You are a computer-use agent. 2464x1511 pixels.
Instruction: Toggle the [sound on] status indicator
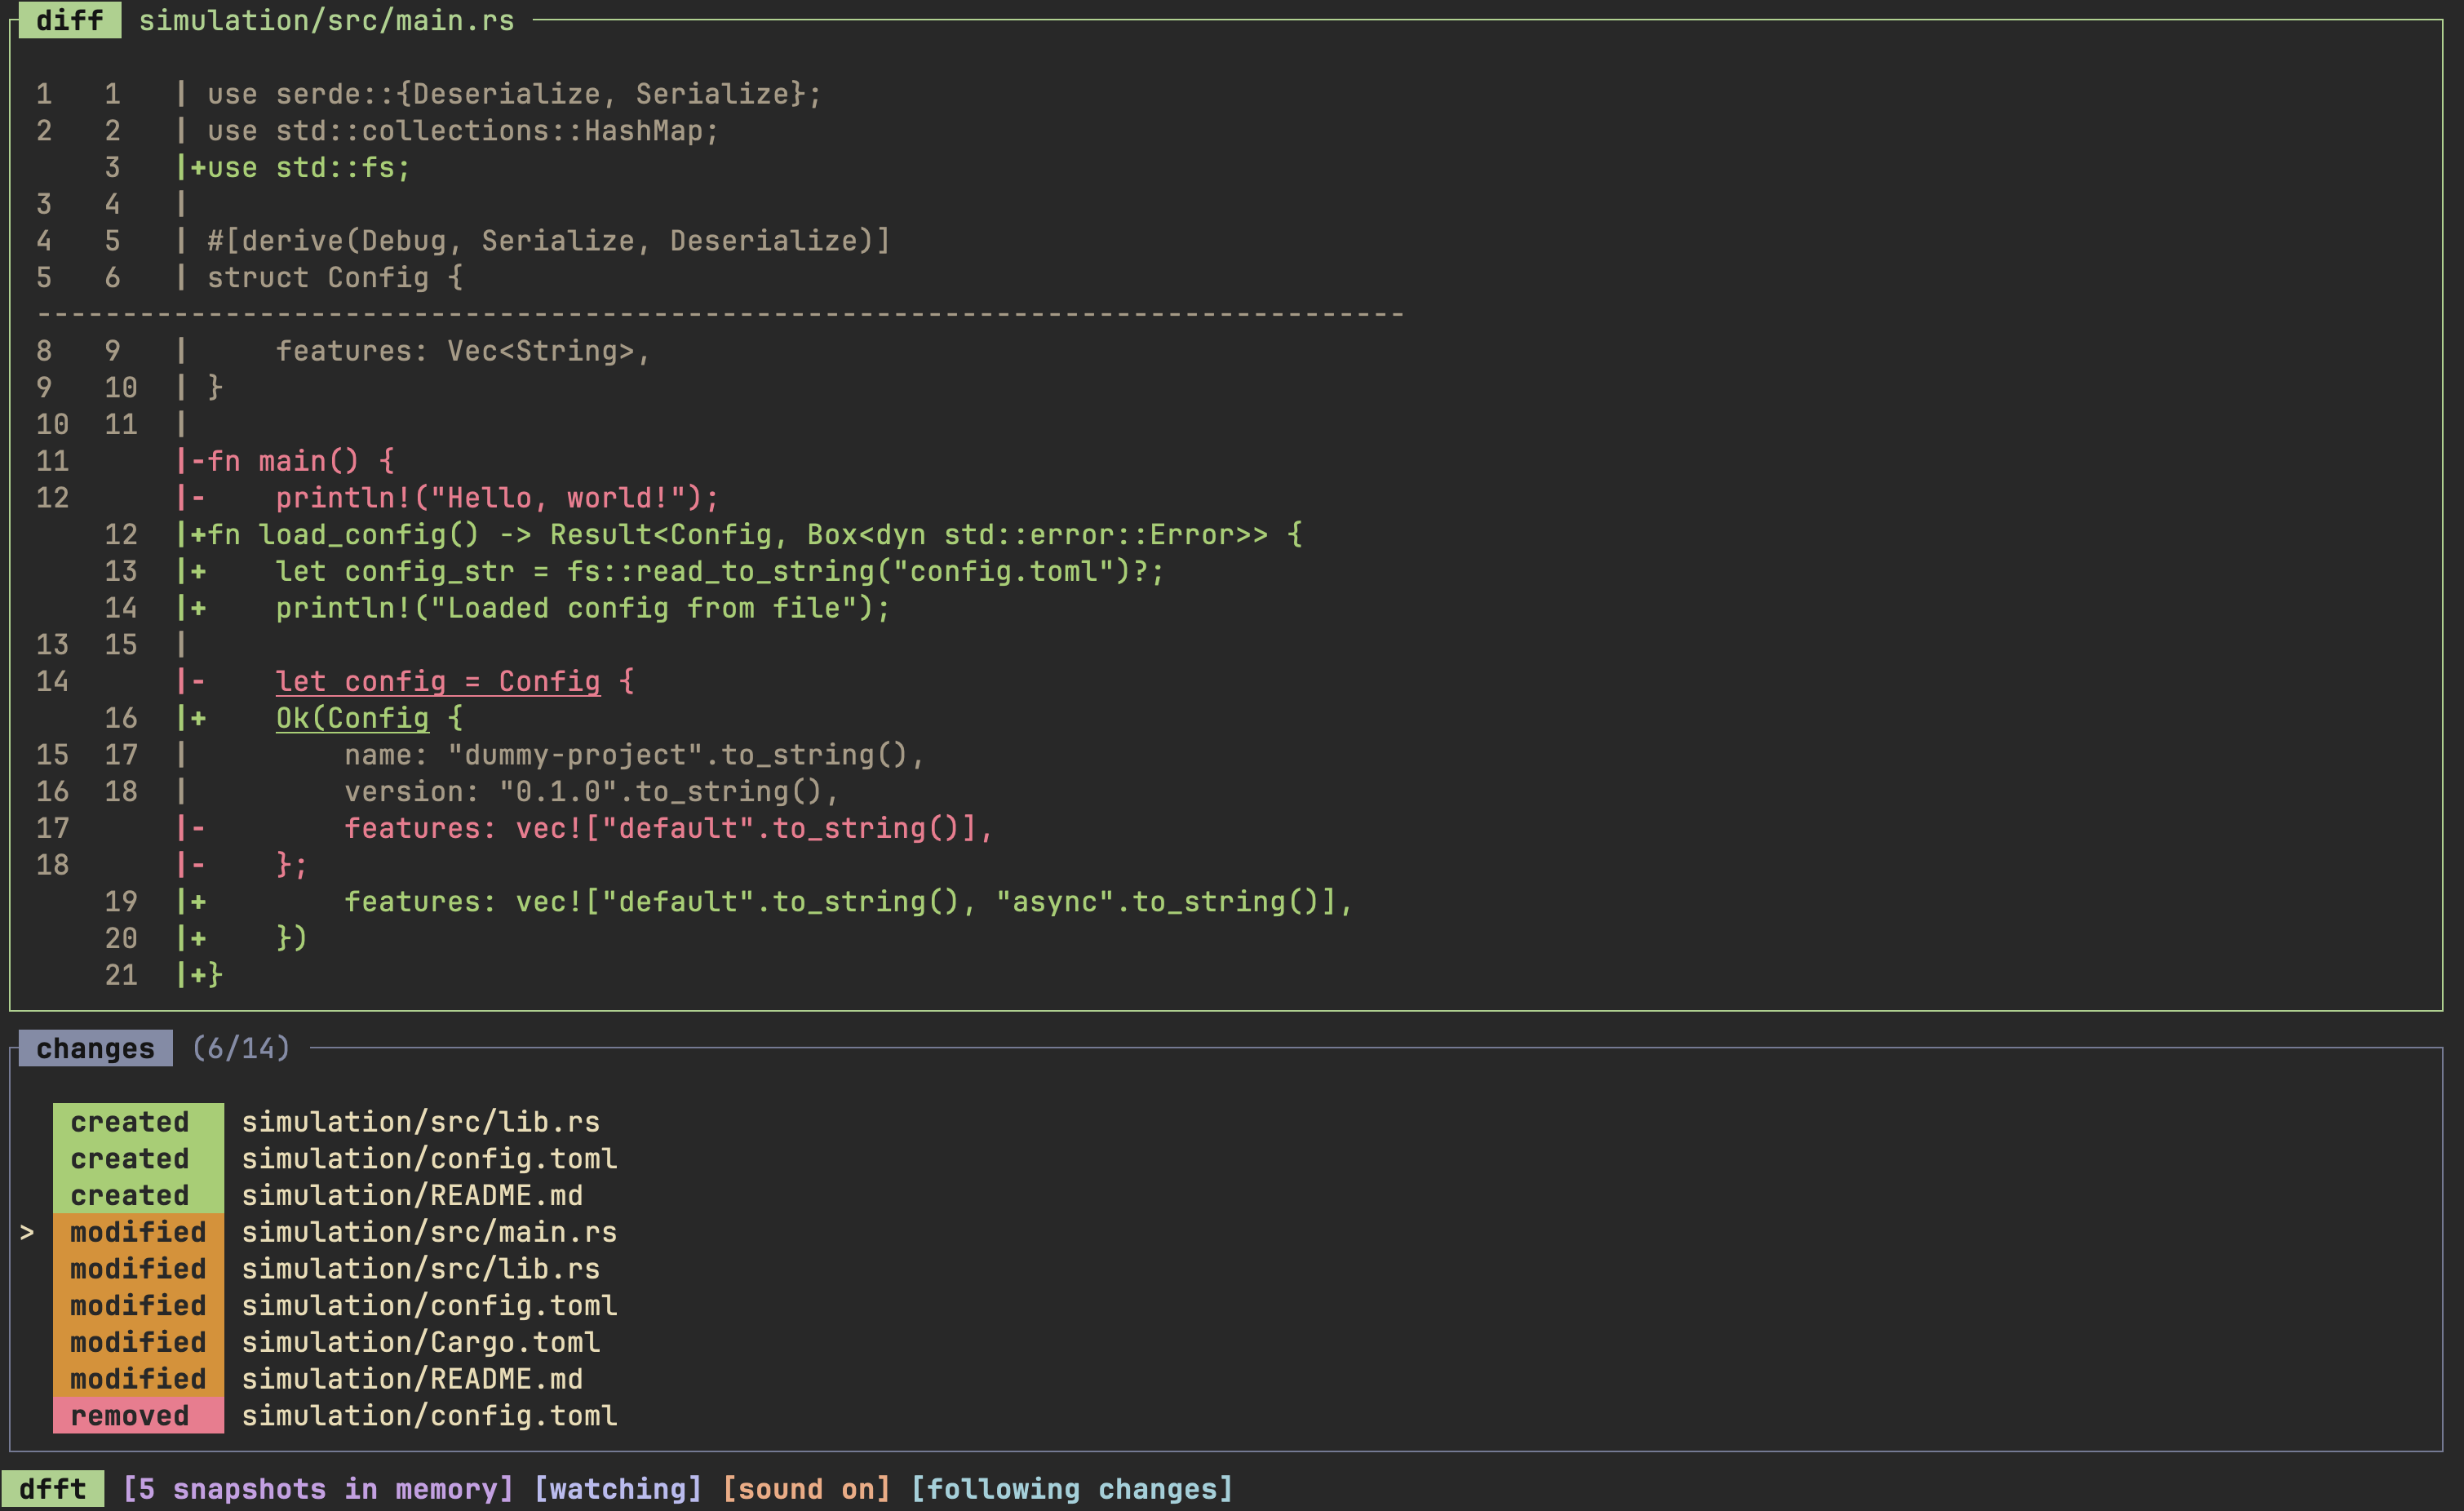click(805, 1488)
